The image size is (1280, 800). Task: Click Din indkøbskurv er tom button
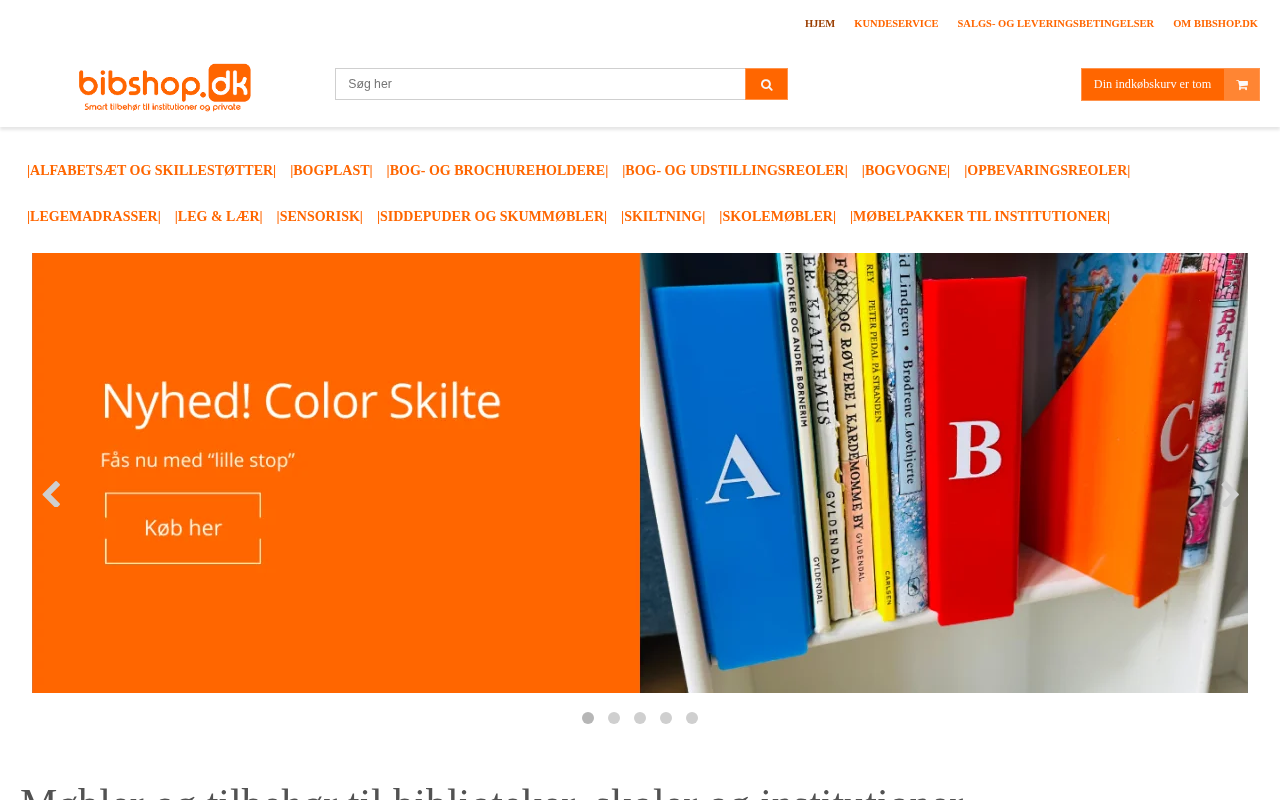point(1152,85)
